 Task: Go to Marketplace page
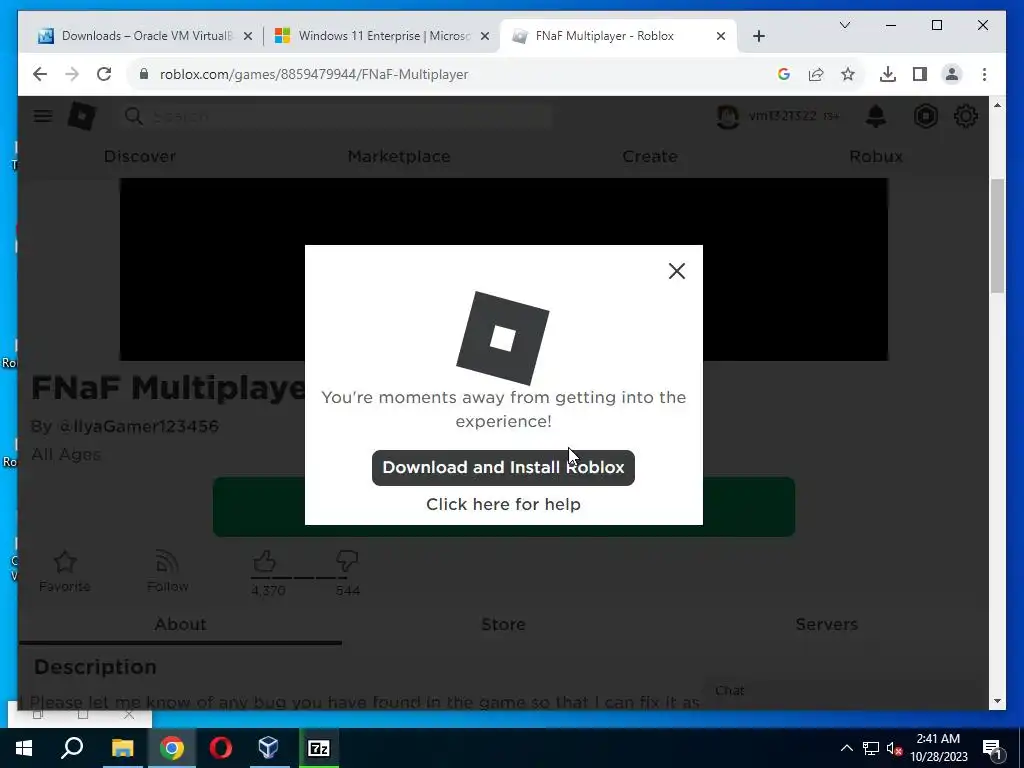pyautogui.click(x=399, y=156)
